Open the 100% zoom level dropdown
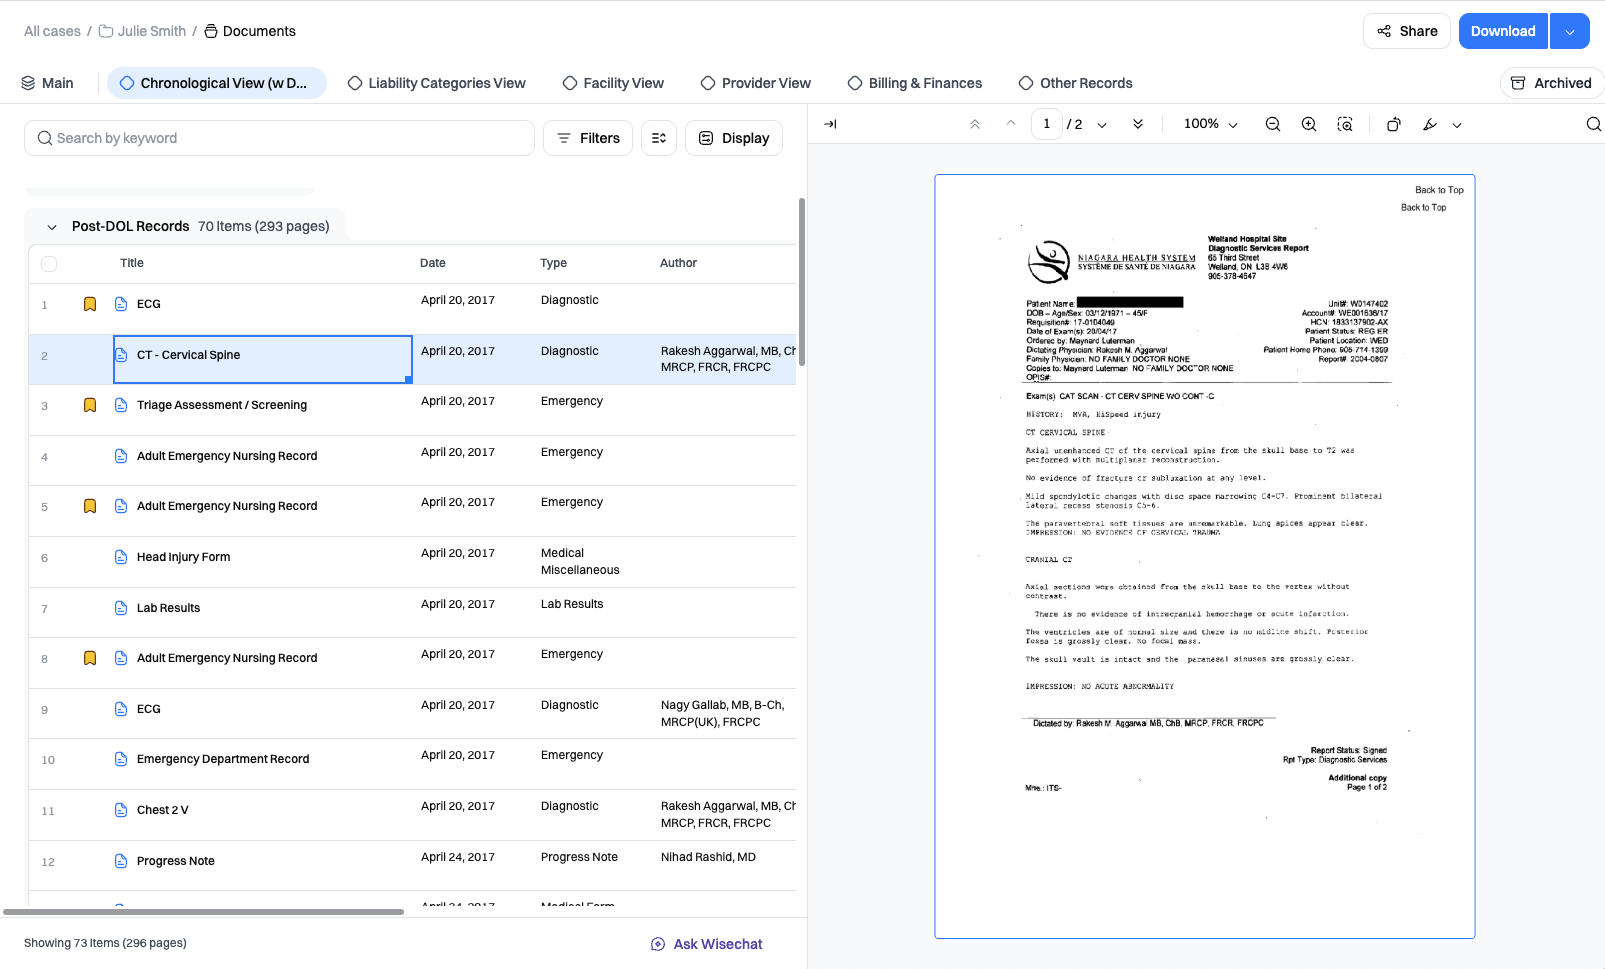 (x=1211, y=124)
